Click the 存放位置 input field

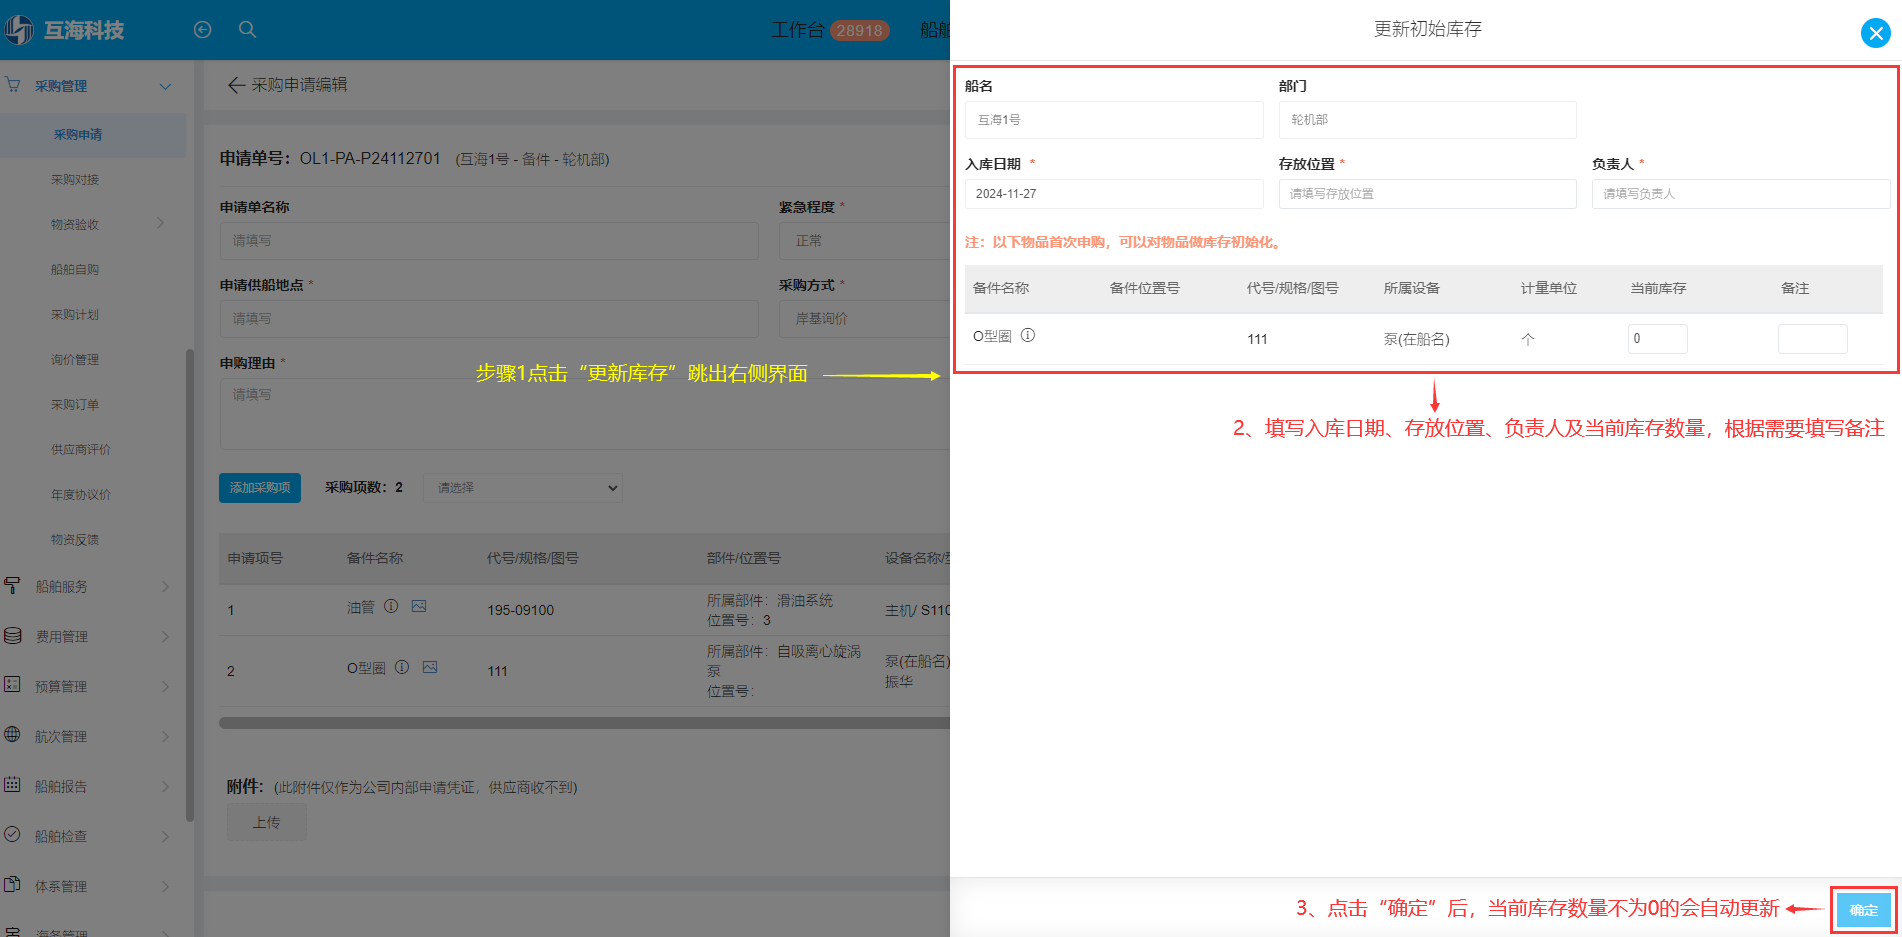[x=1427, y=194]
